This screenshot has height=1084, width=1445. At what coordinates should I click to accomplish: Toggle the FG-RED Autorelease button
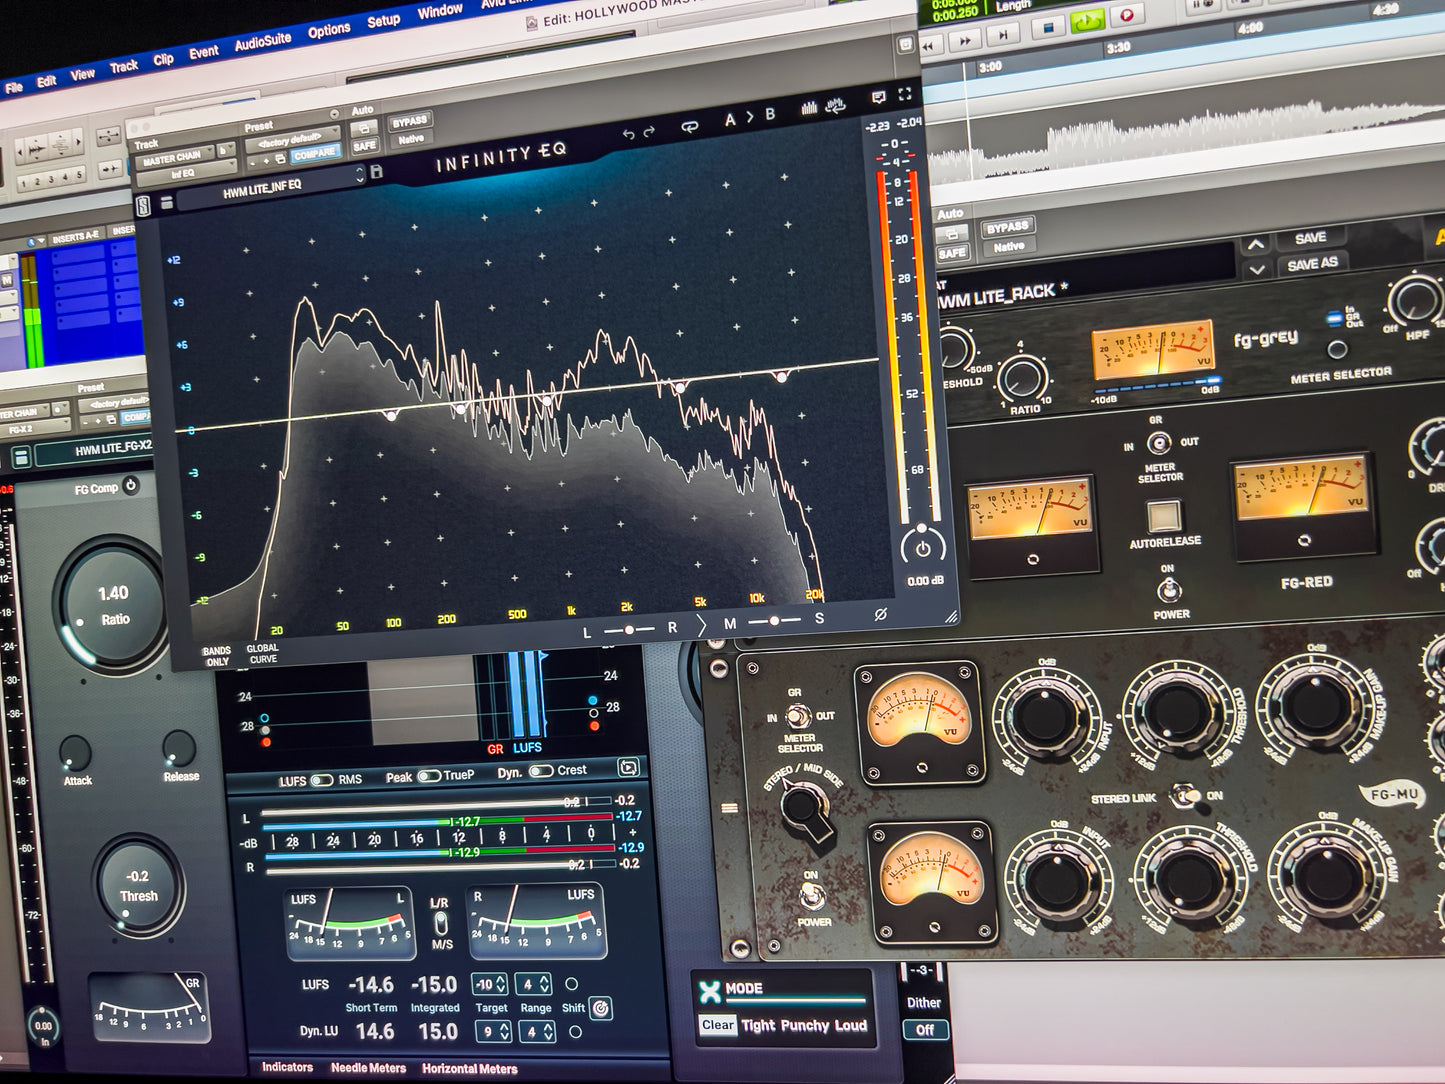(1163, 517)
